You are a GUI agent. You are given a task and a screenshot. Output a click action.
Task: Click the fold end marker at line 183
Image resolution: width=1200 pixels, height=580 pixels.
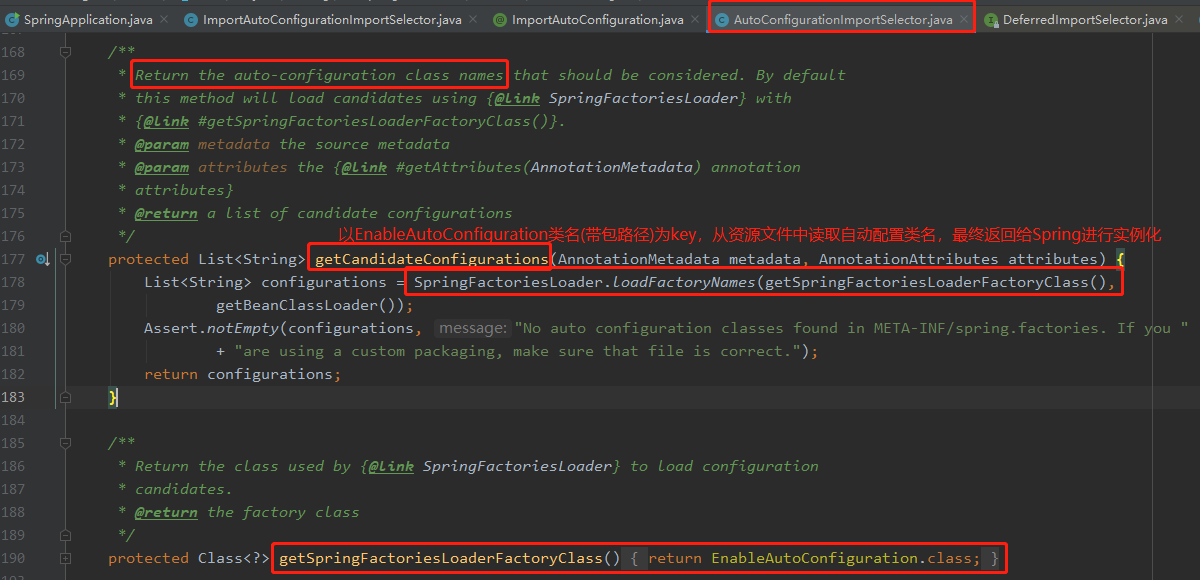(65, 397)
